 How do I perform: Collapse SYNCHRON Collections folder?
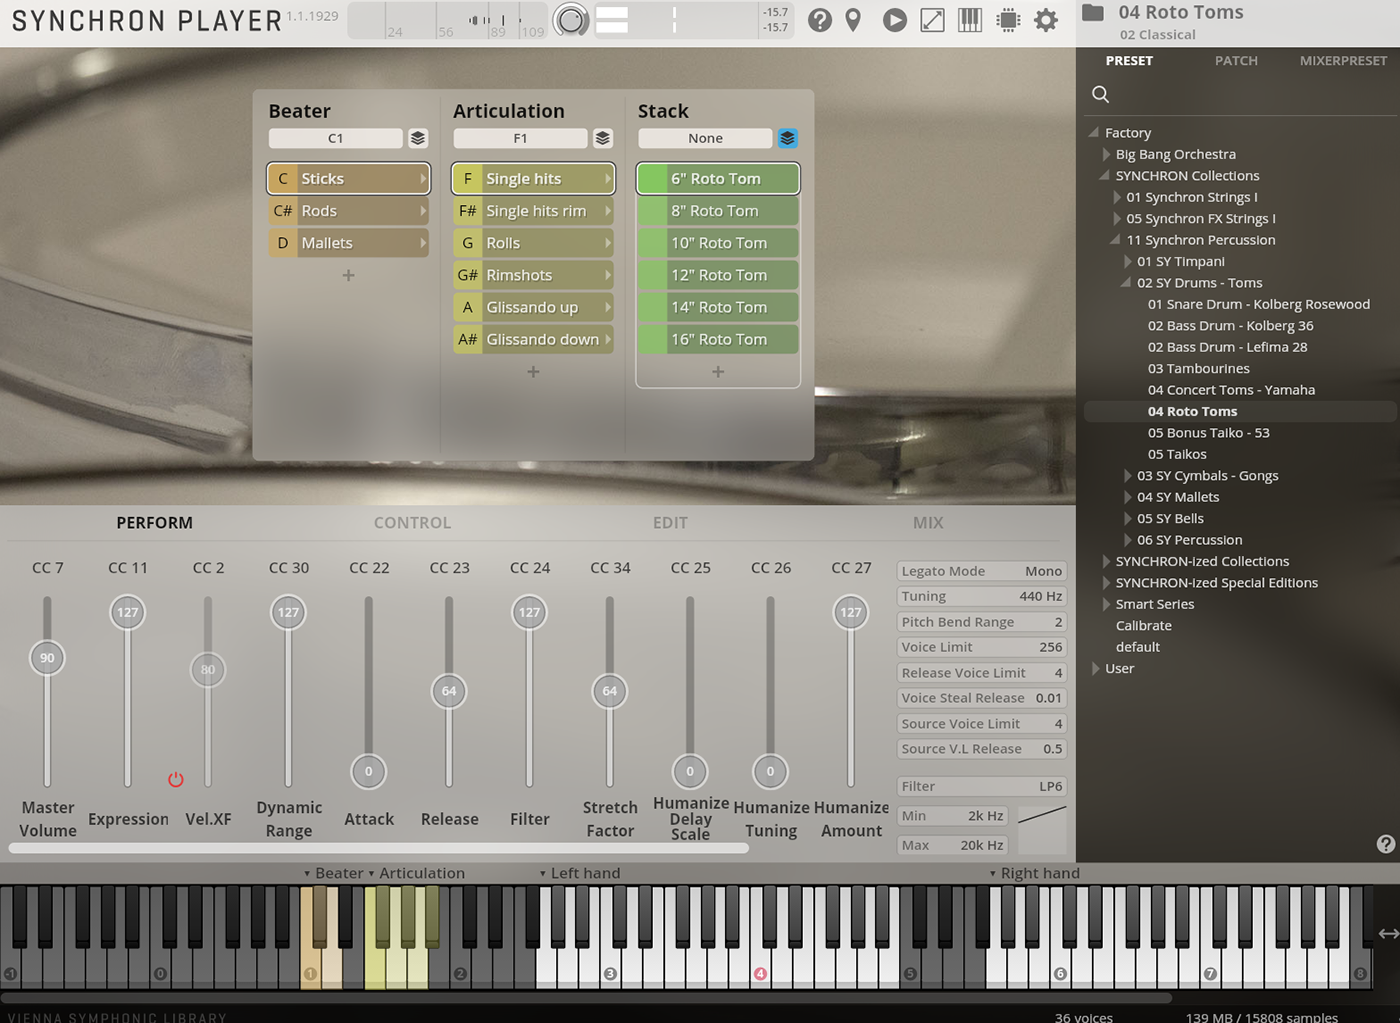[x=1105, y=175]
